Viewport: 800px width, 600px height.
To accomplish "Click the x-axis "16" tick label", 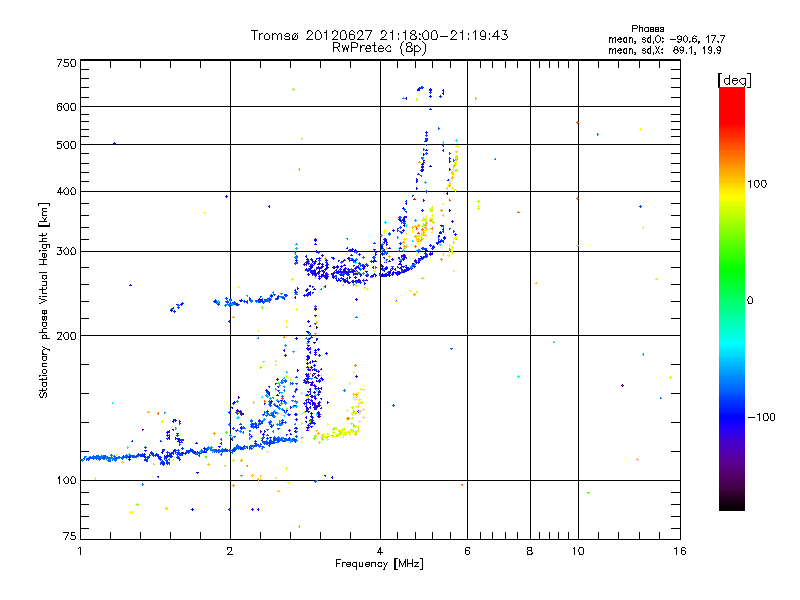I will click(680, 551).
